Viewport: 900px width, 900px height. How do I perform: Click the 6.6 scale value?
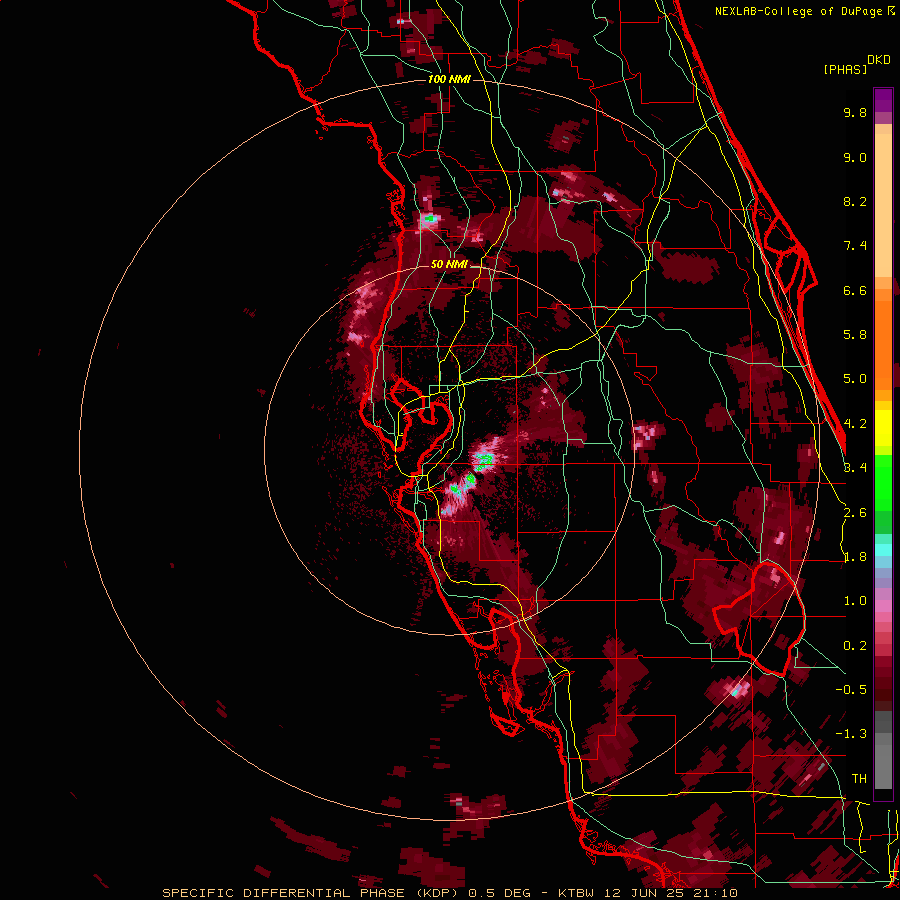(x=855, y=290)
